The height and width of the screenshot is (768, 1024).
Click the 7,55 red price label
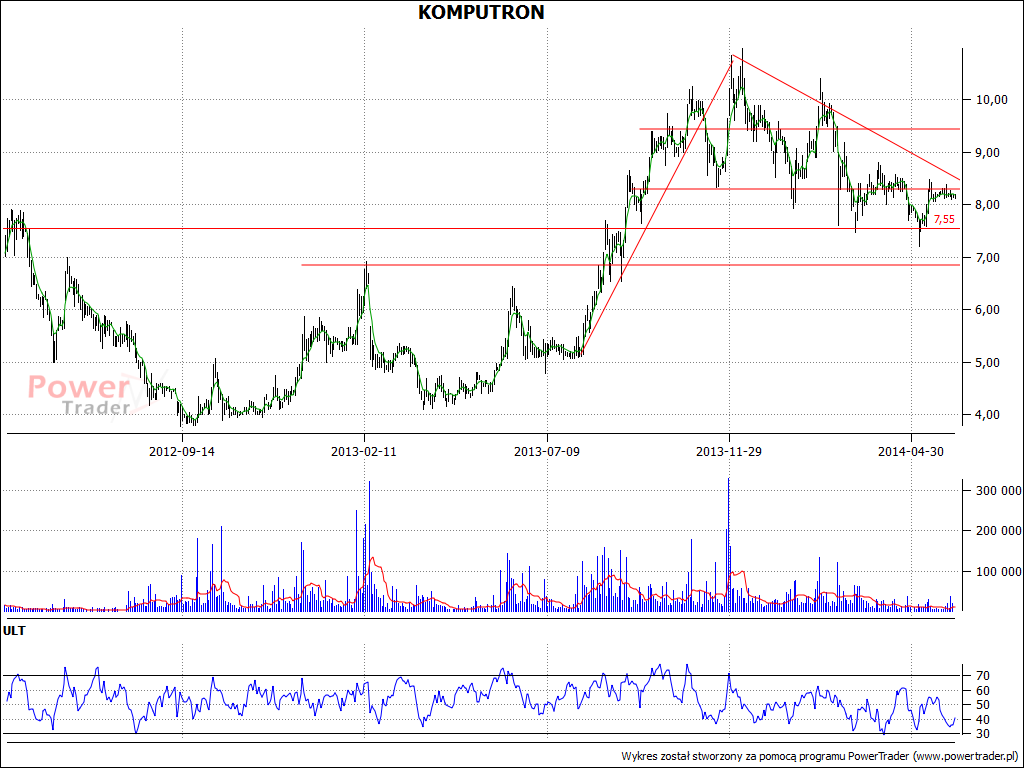tap(944, 219)
